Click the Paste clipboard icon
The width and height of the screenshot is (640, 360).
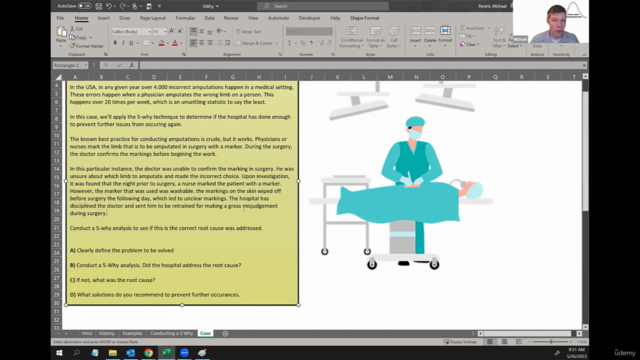coord(61,31)
